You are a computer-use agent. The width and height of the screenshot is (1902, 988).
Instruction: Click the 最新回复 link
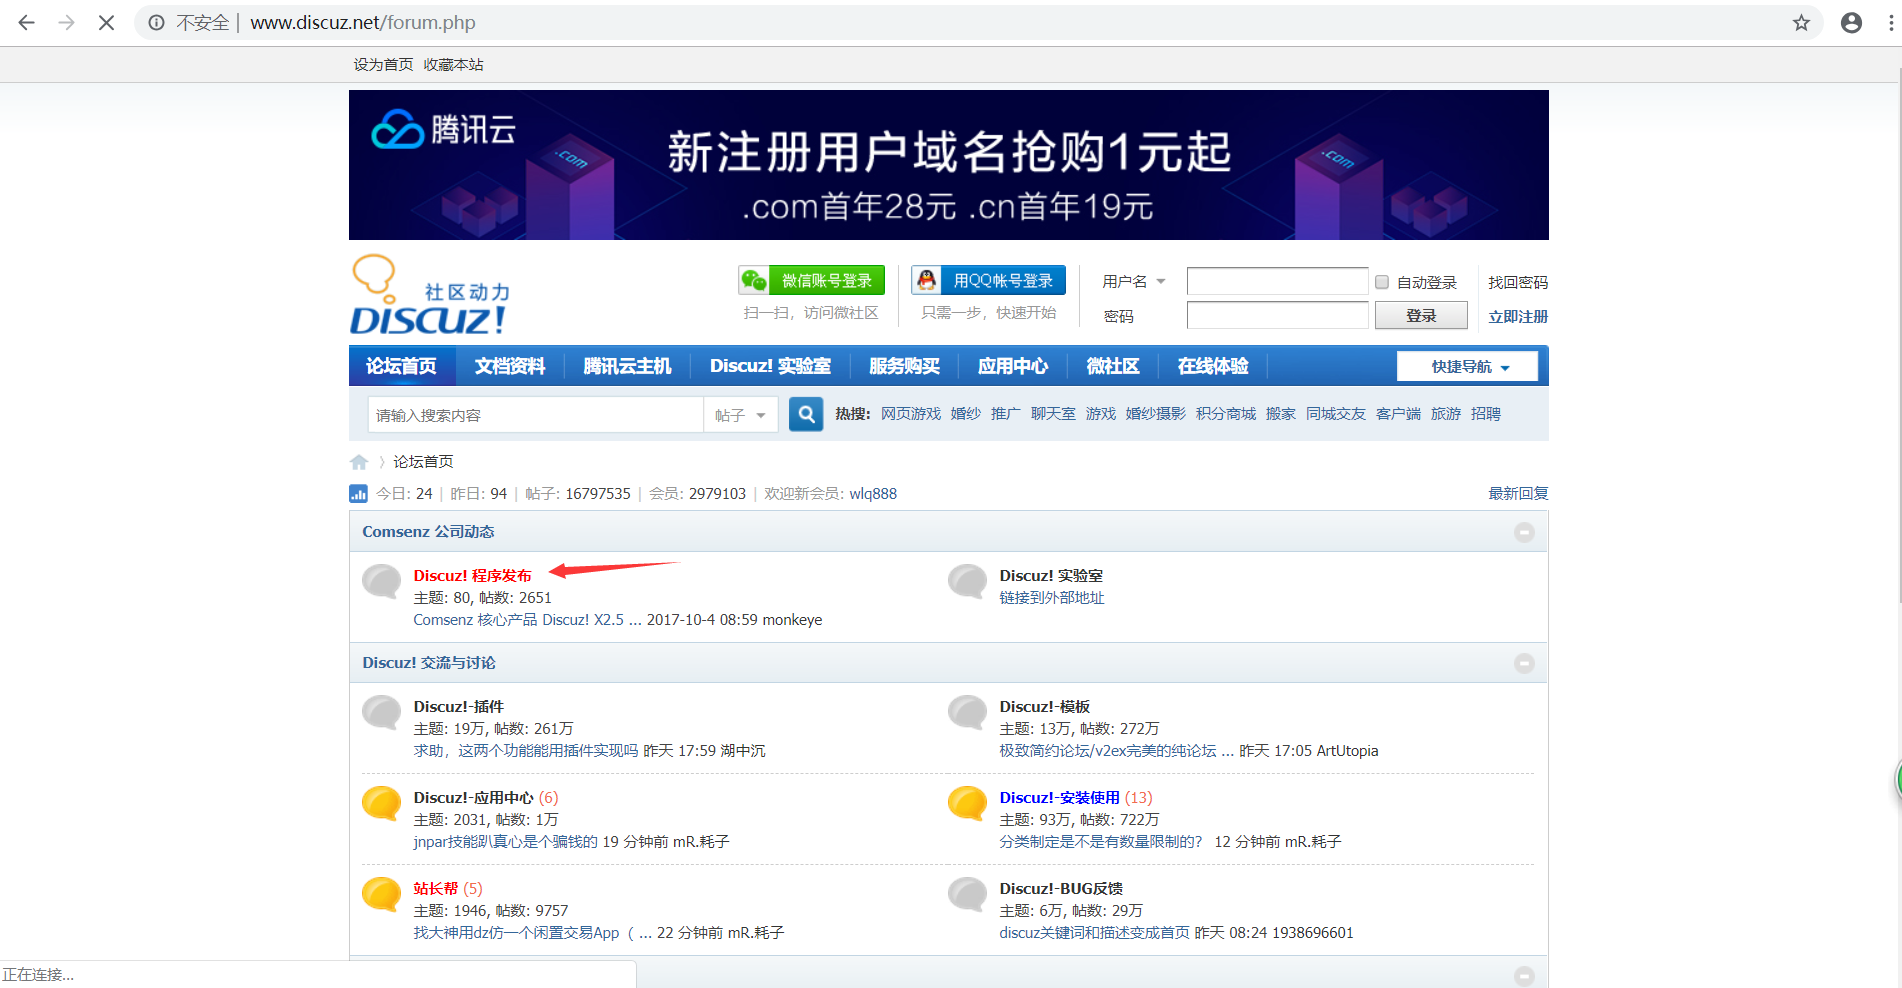tap(1518, 493)
